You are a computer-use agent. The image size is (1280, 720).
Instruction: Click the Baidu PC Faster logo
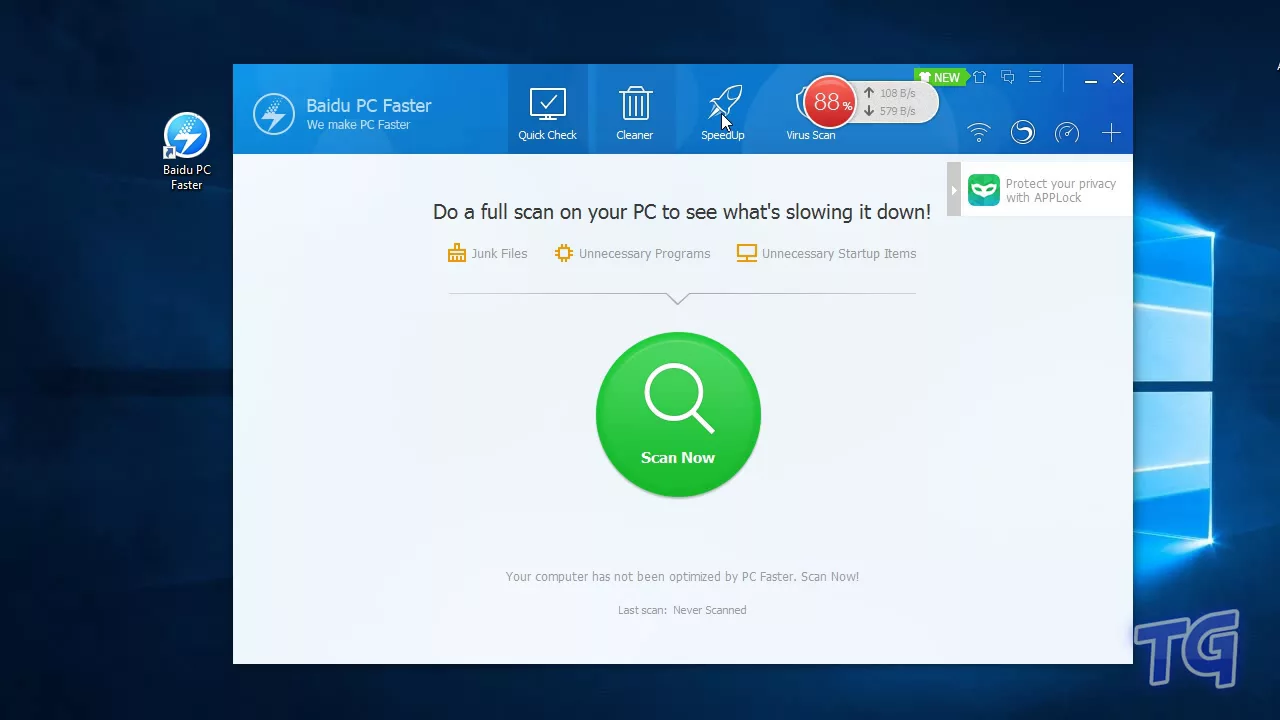point(273,114)
